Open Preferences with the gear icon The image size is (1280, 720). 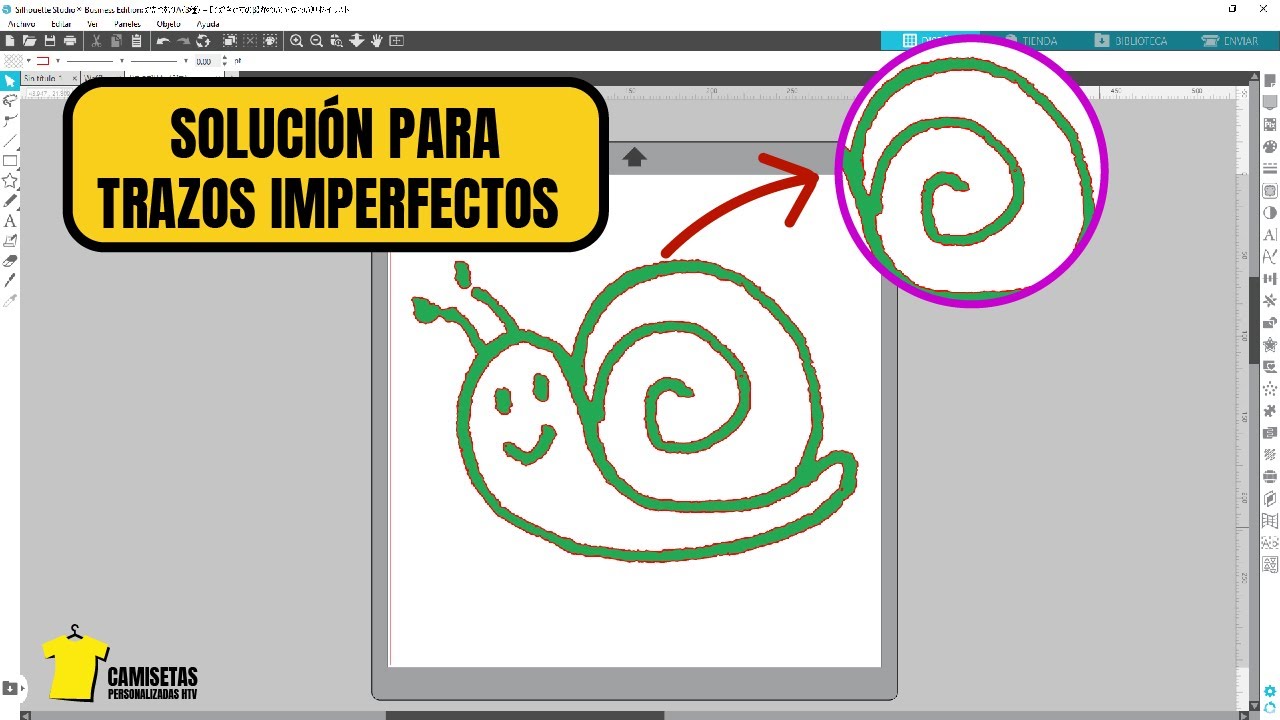1270,691
